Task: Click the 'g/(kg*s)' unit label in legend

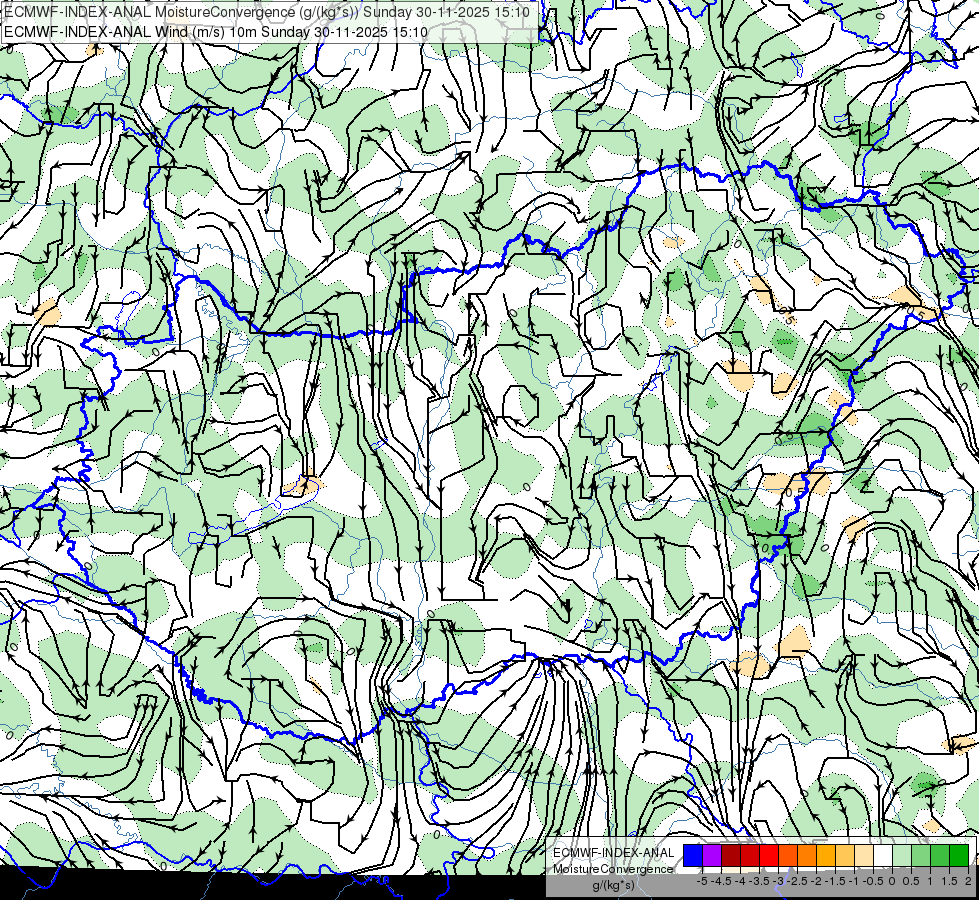Action: [x=613, y=886]
